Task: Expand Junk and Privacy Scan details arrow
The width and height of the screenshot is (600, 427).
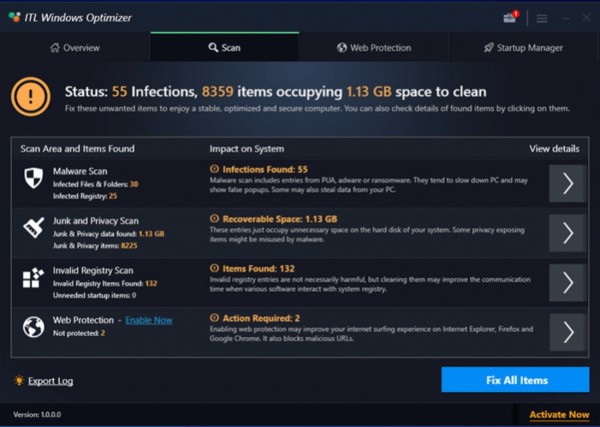Action: tap(568, 233)
